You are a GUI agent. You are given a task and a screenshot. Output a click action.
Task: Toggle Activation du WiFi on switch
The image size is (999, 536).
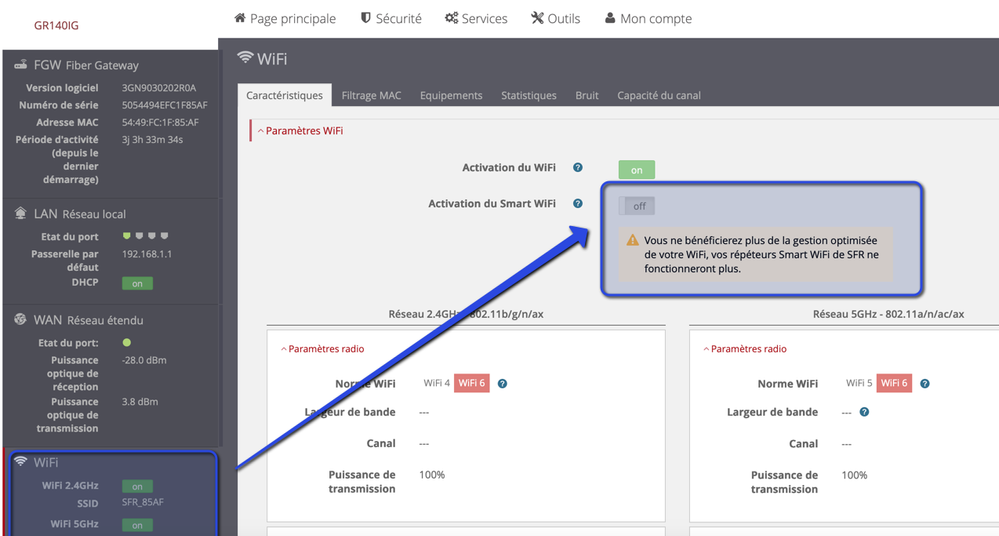636,170
